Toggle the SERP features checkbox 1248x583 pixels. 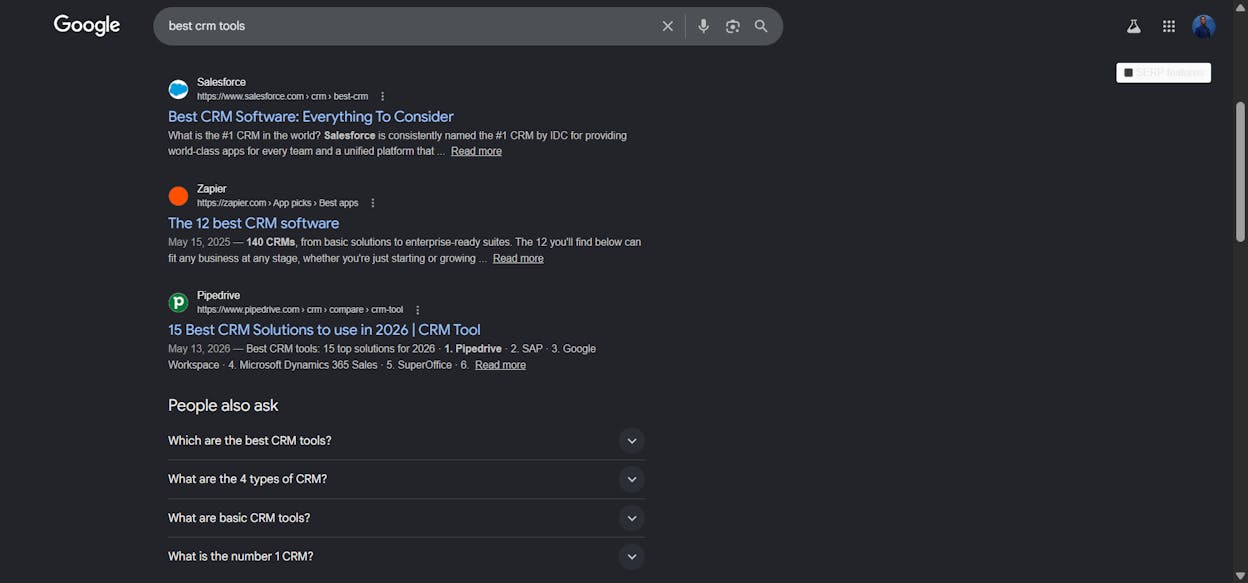point(1129,73)
